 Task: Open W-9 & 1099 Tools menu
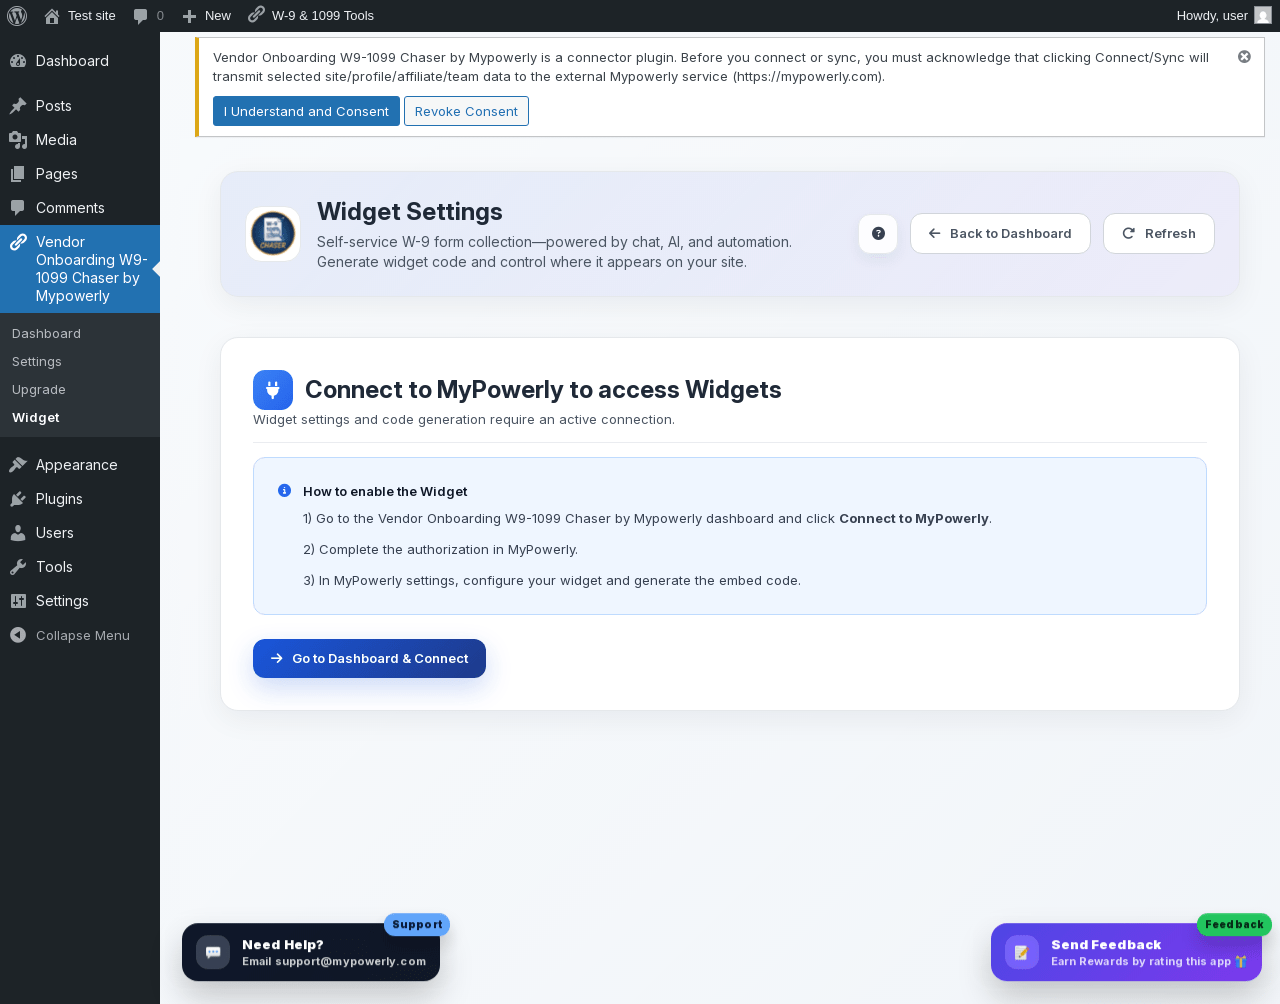(311, 16)
